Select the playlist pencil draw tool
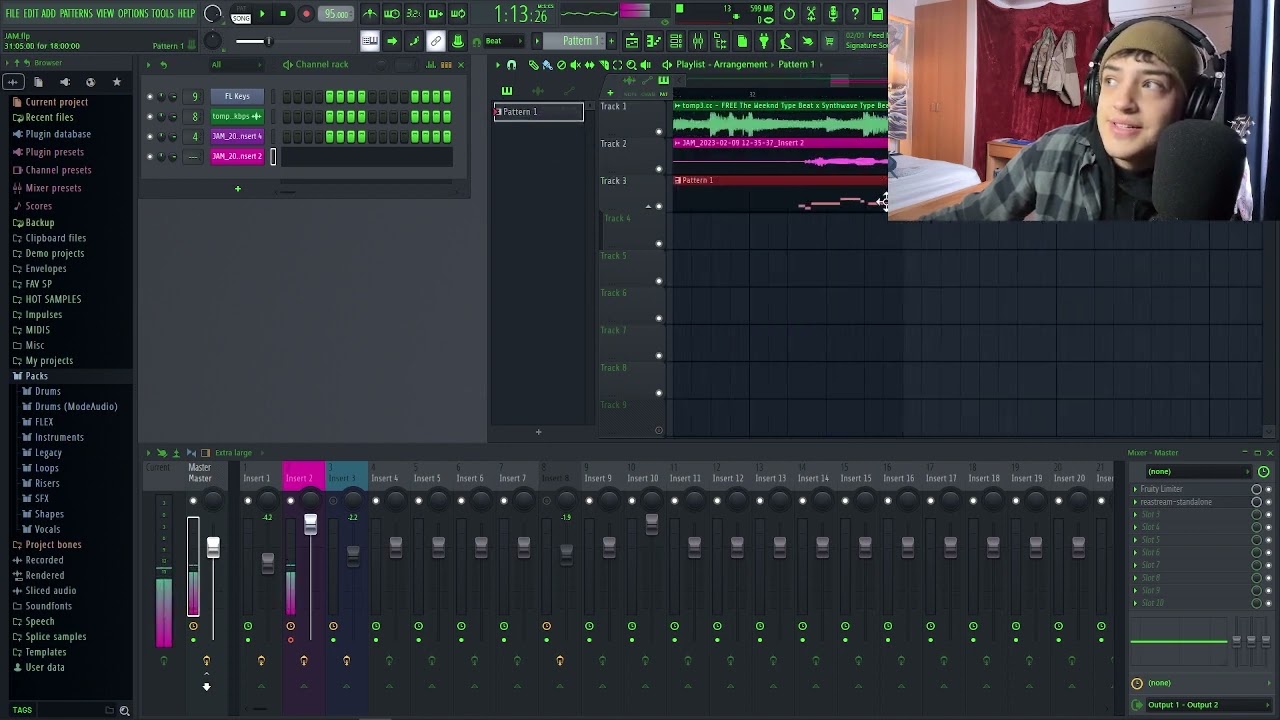 click(533, 65)
